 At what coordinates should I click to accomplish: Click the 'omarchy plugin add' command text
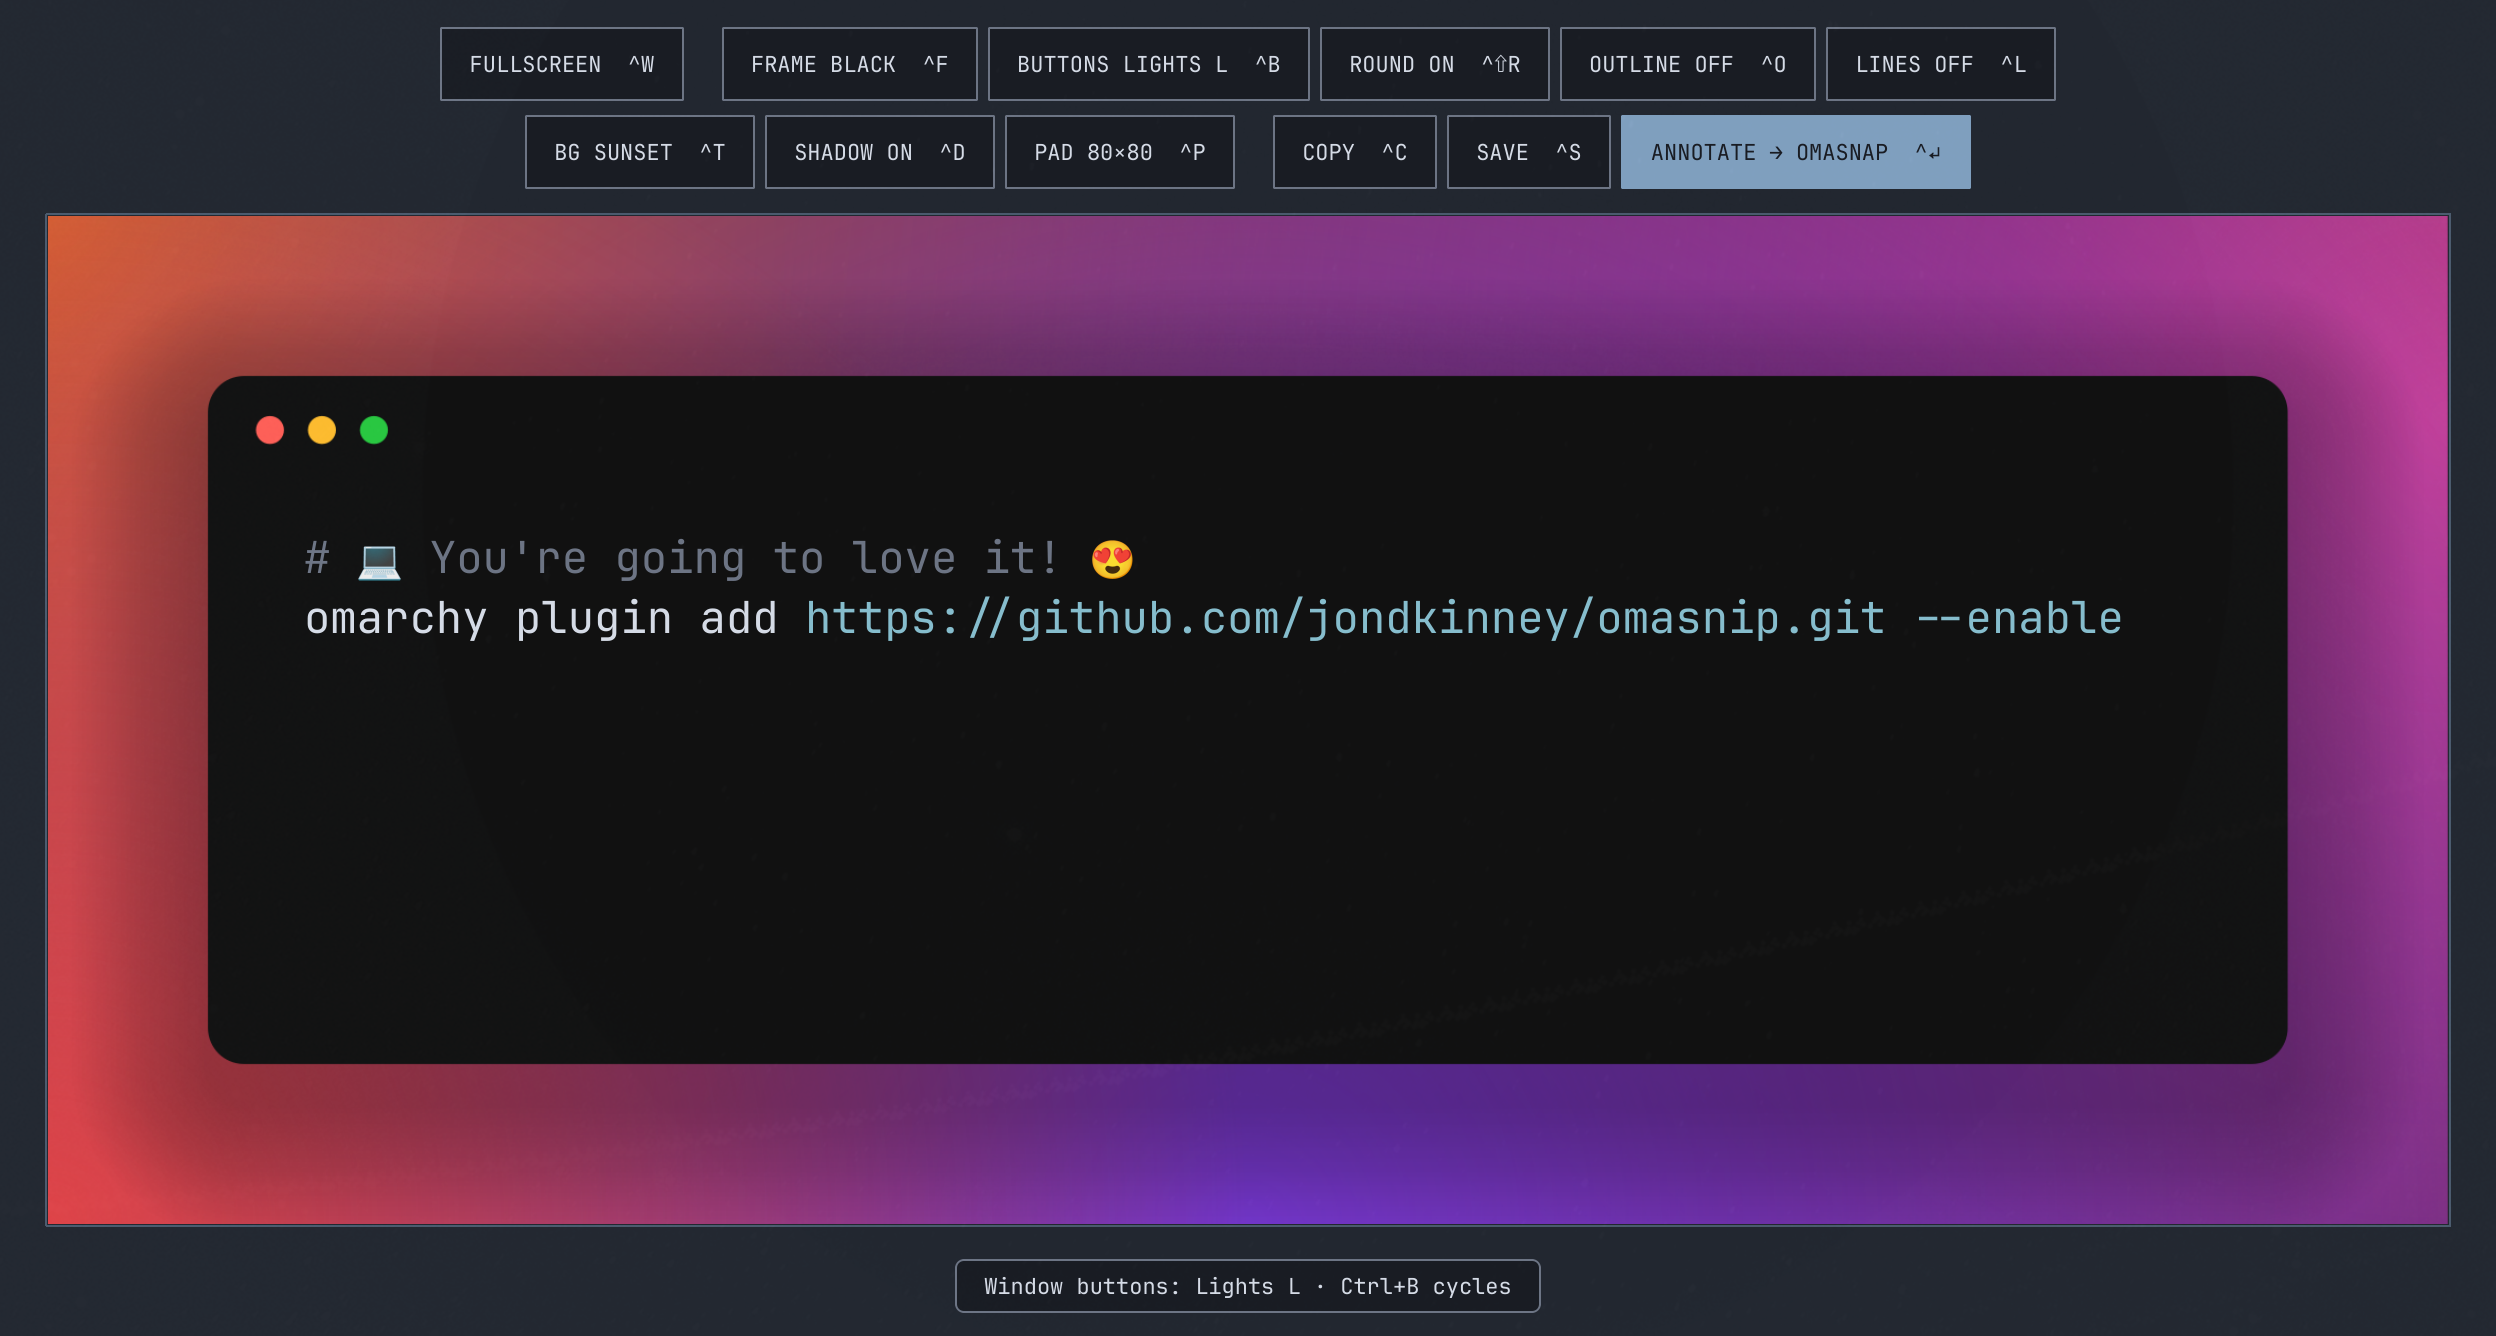tap(541, 619)
